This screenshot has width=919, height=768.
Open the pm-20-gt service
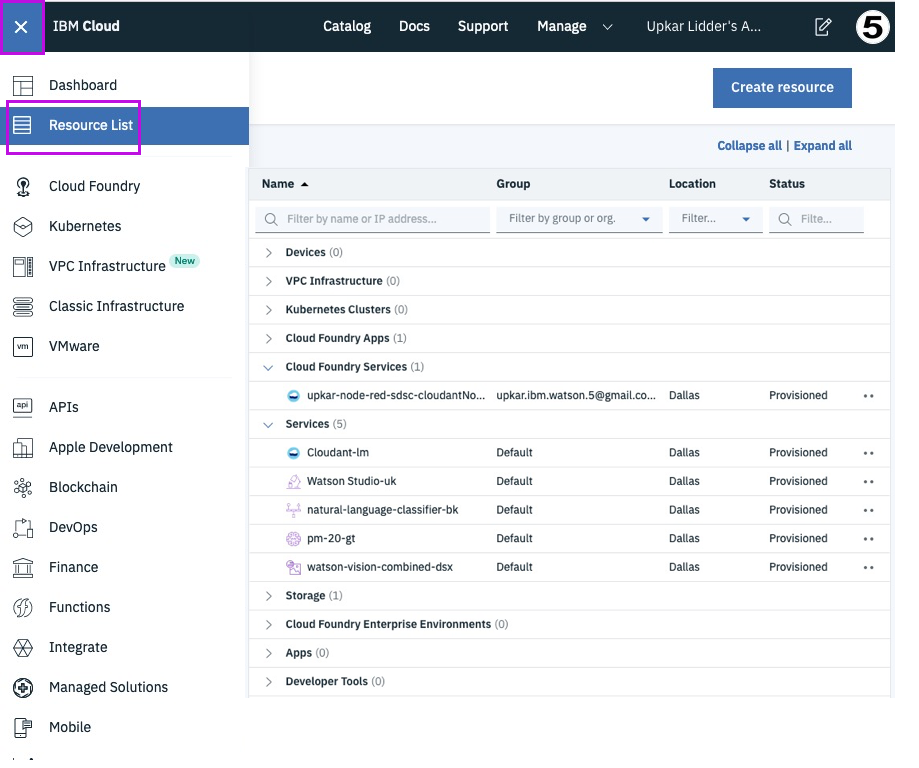[x=331, y=539]
